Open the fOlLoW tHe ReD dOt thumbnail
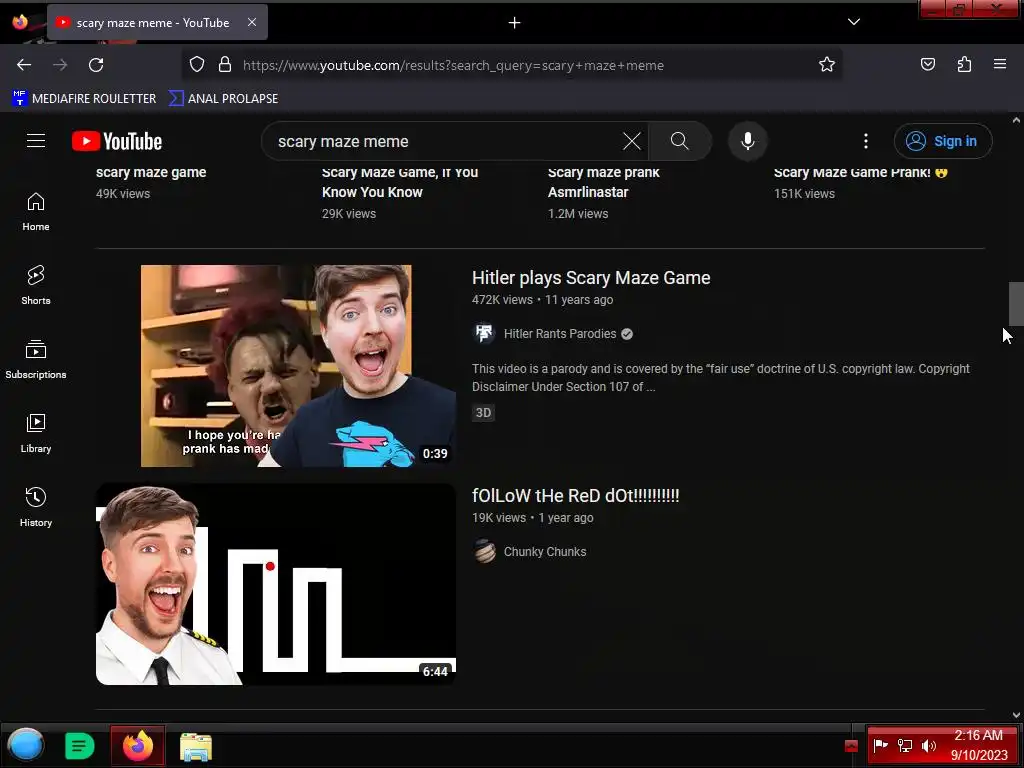The width and height of the screenshot is (1024, 768). (x=276, y=584)
